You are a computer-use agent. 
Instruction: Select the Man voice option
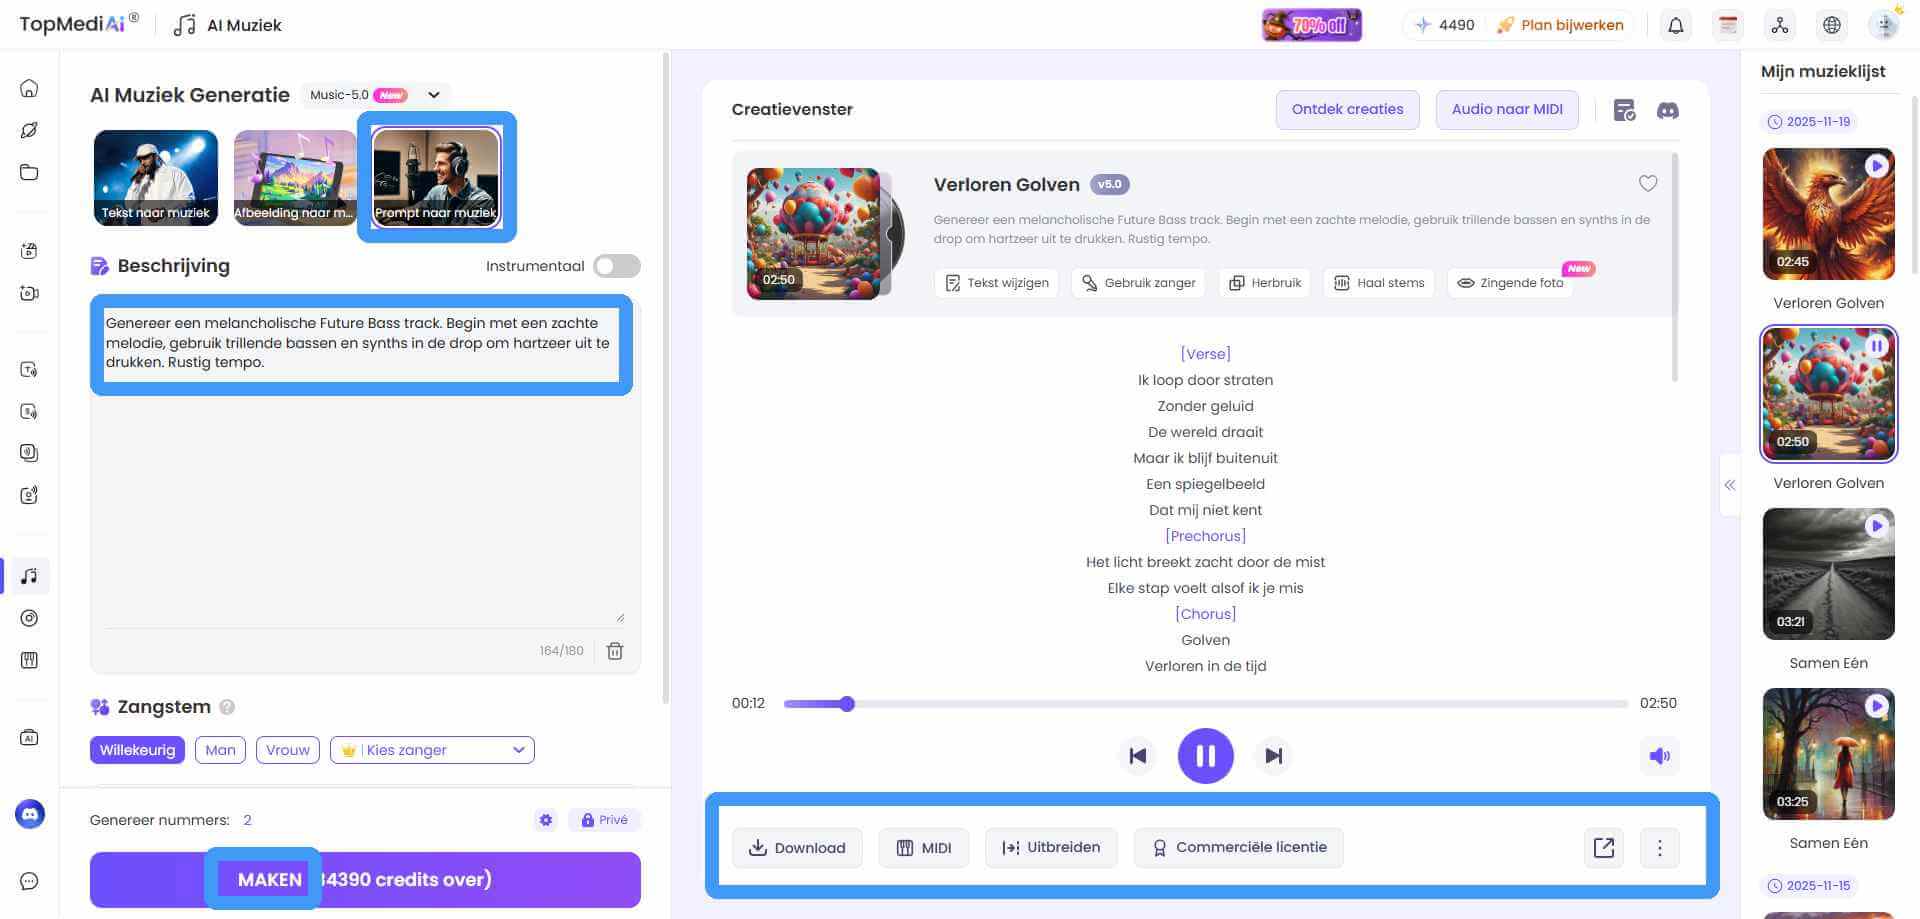coord(220,749)
